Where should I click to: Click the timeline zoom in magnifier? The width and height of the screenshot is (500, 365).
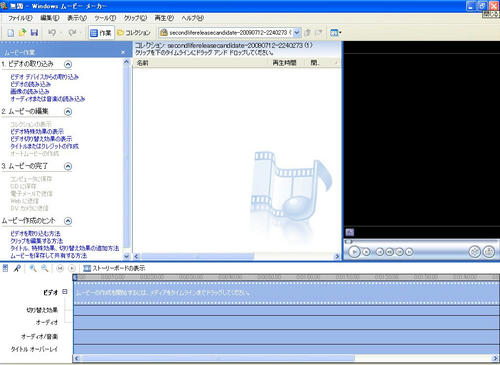[33, 268]
